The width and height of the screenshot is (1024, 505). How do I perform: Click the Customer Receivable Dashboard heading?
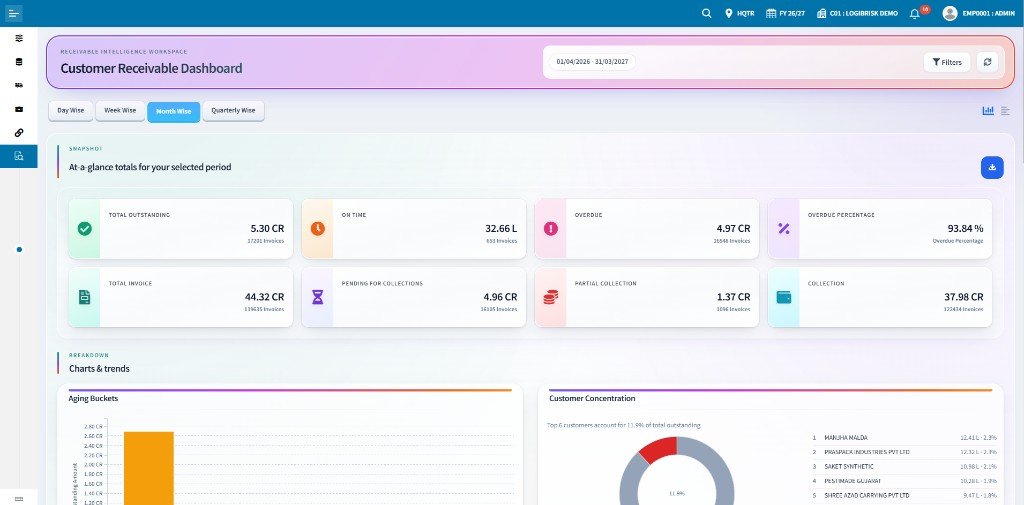(152, 68)
